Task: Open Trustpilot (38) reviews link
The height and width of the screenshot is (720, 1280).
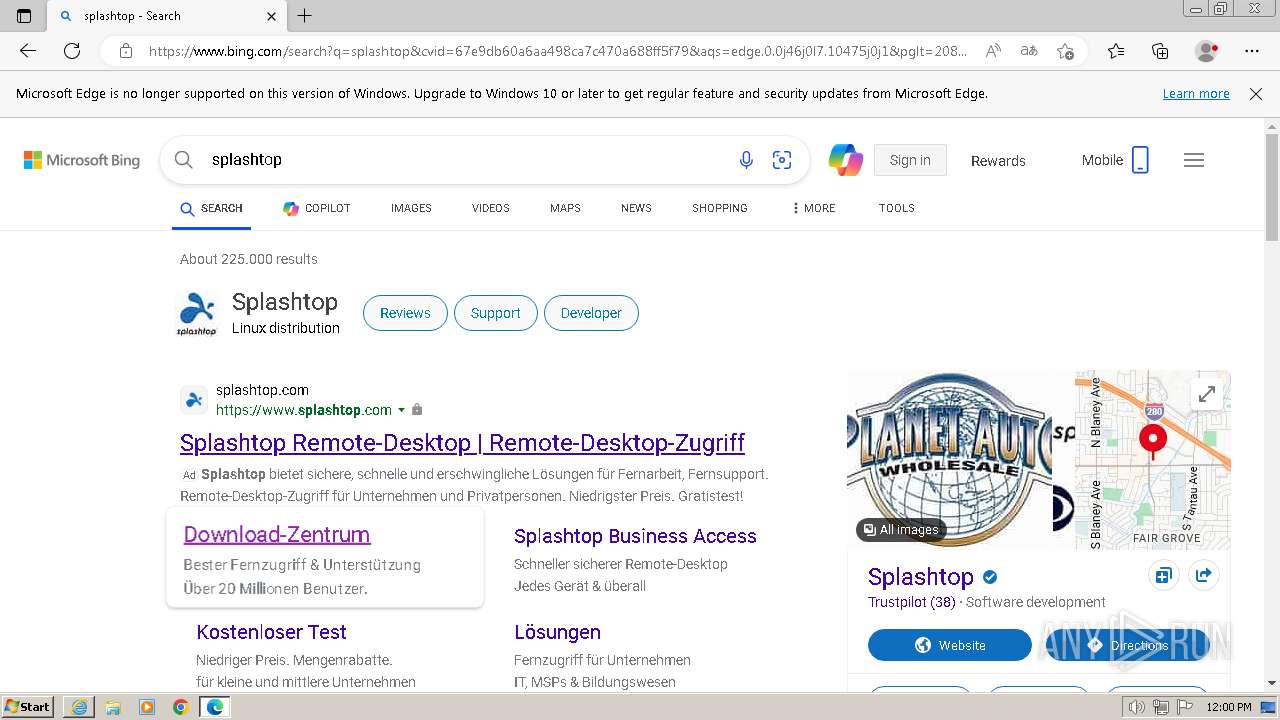Action: pos(911,602)
